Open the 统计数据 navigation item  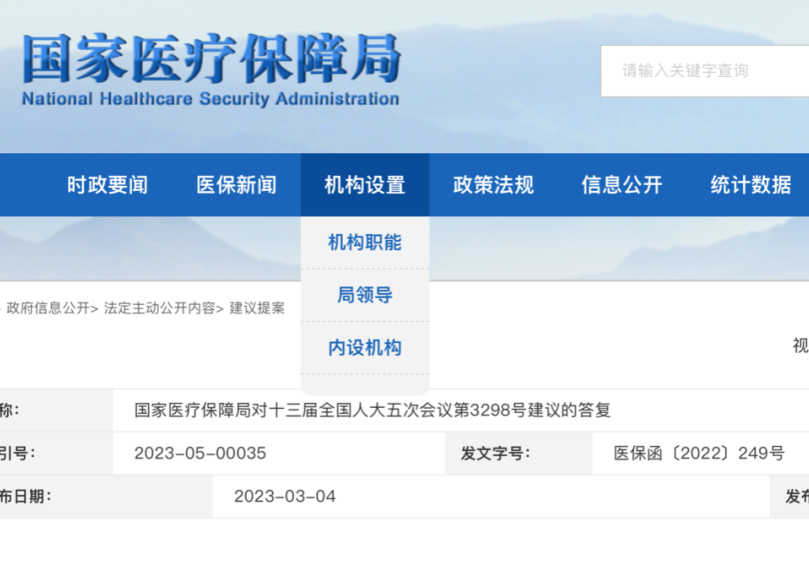[x=751, y=185]
